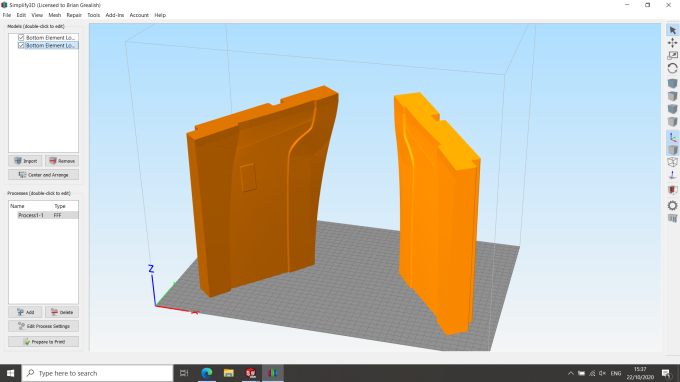This screenshot has height=382, width=680.
Task: Open the File menu
Action: coord(7,15)
